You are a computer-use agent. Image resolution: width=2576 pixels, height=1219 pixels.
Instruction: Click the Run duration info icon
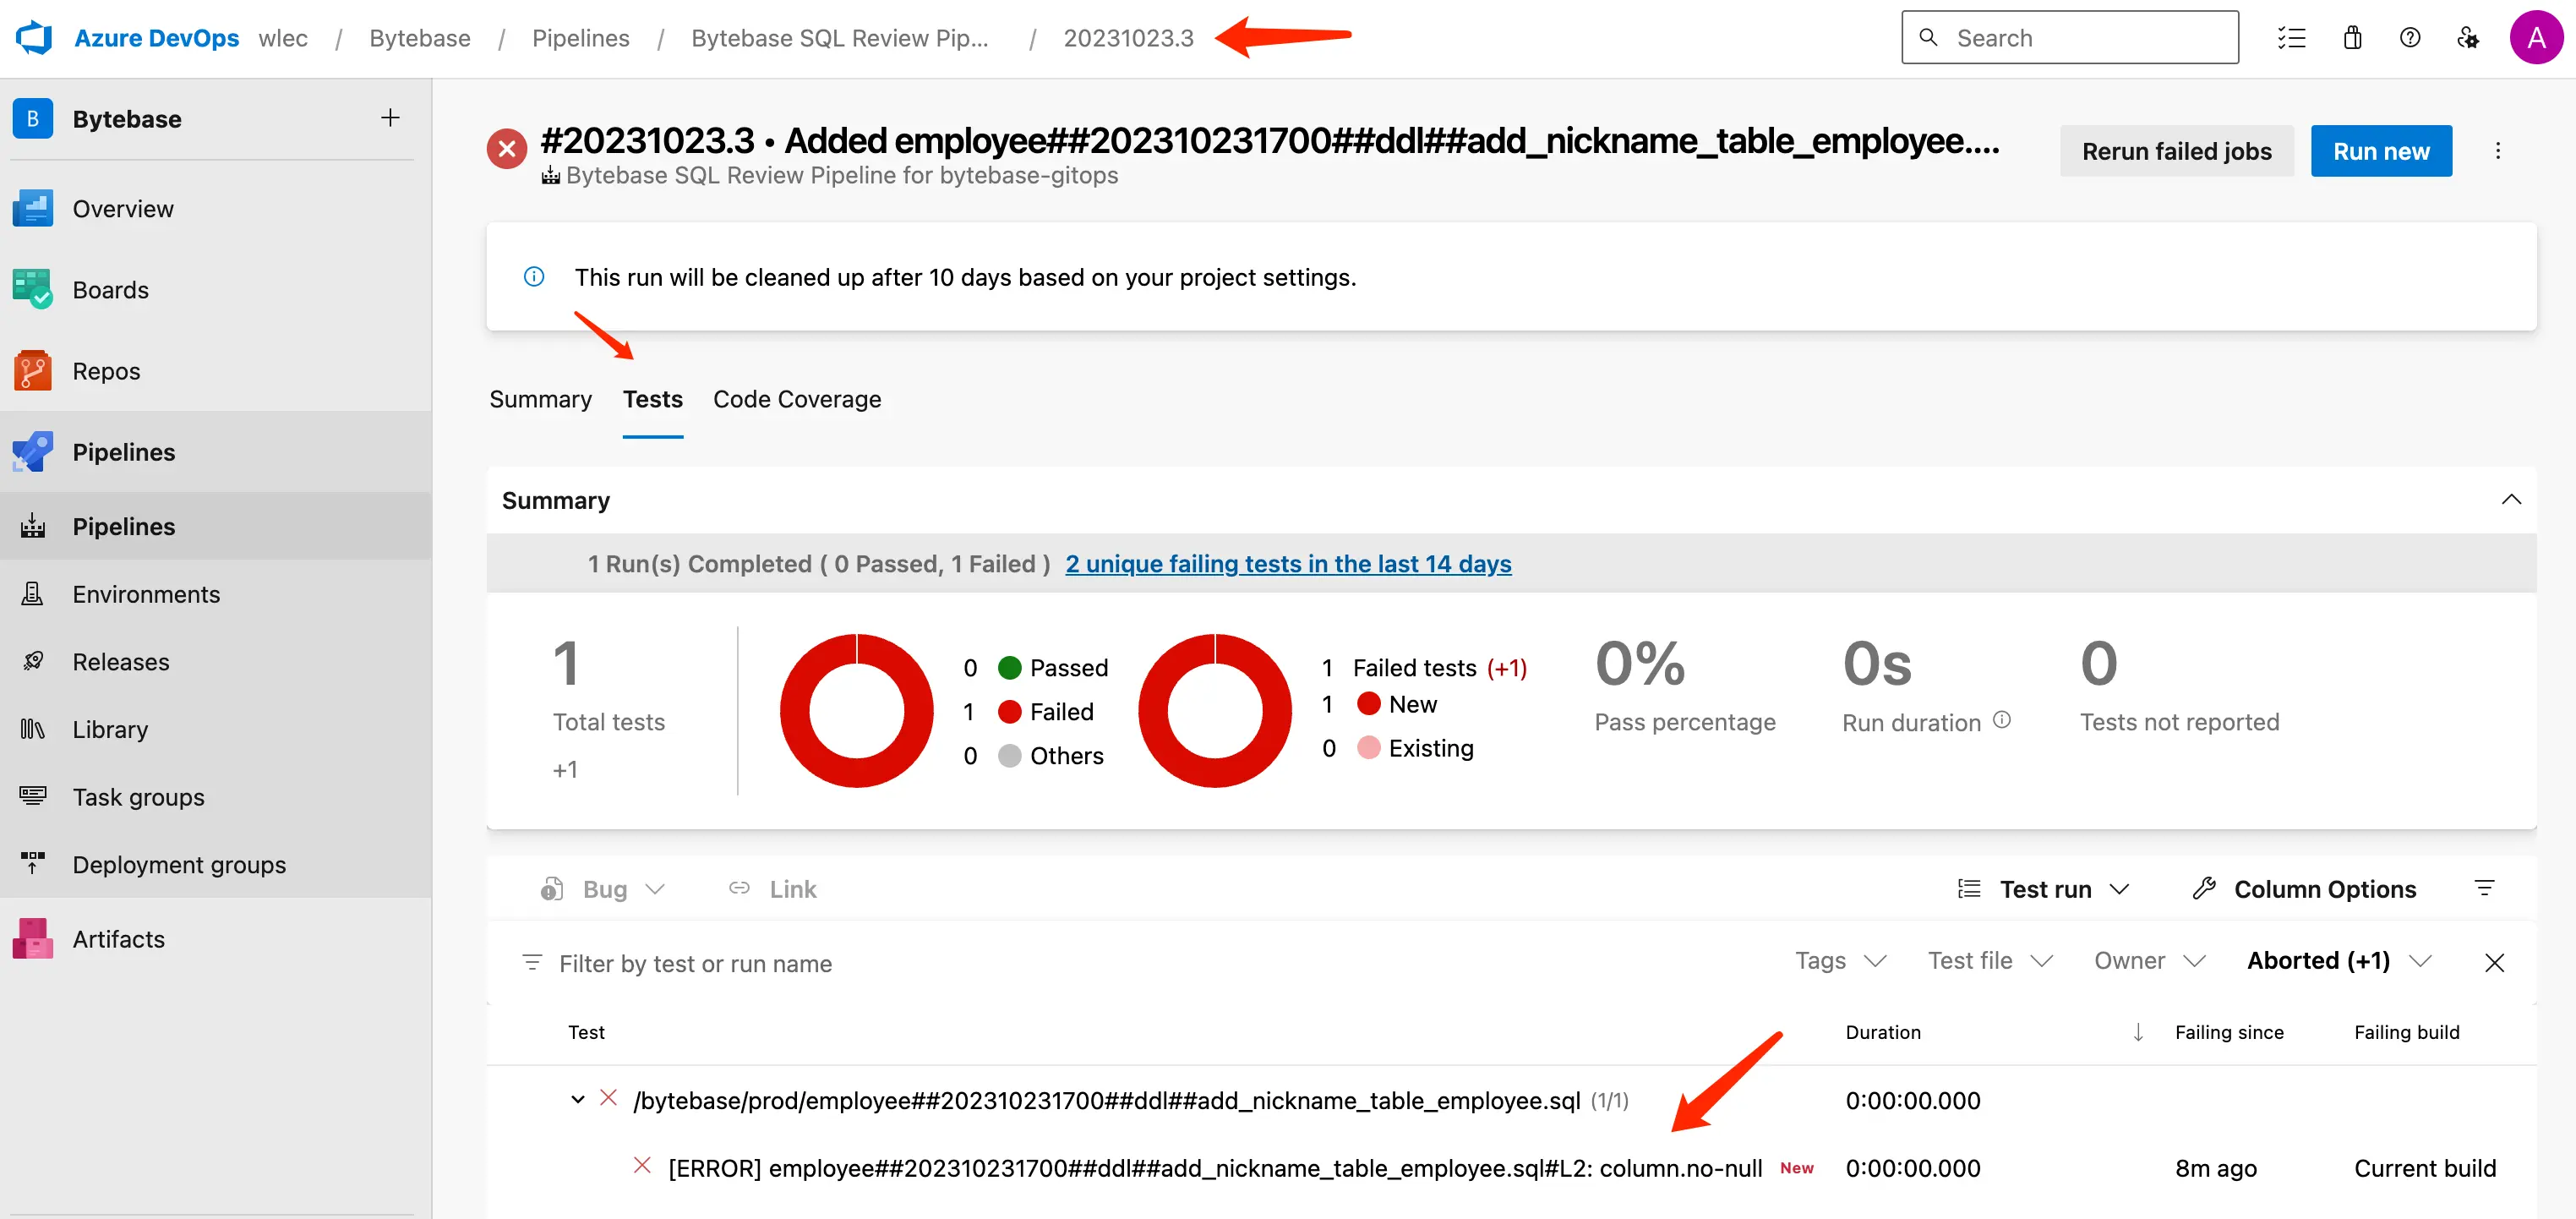[2002, 720]
